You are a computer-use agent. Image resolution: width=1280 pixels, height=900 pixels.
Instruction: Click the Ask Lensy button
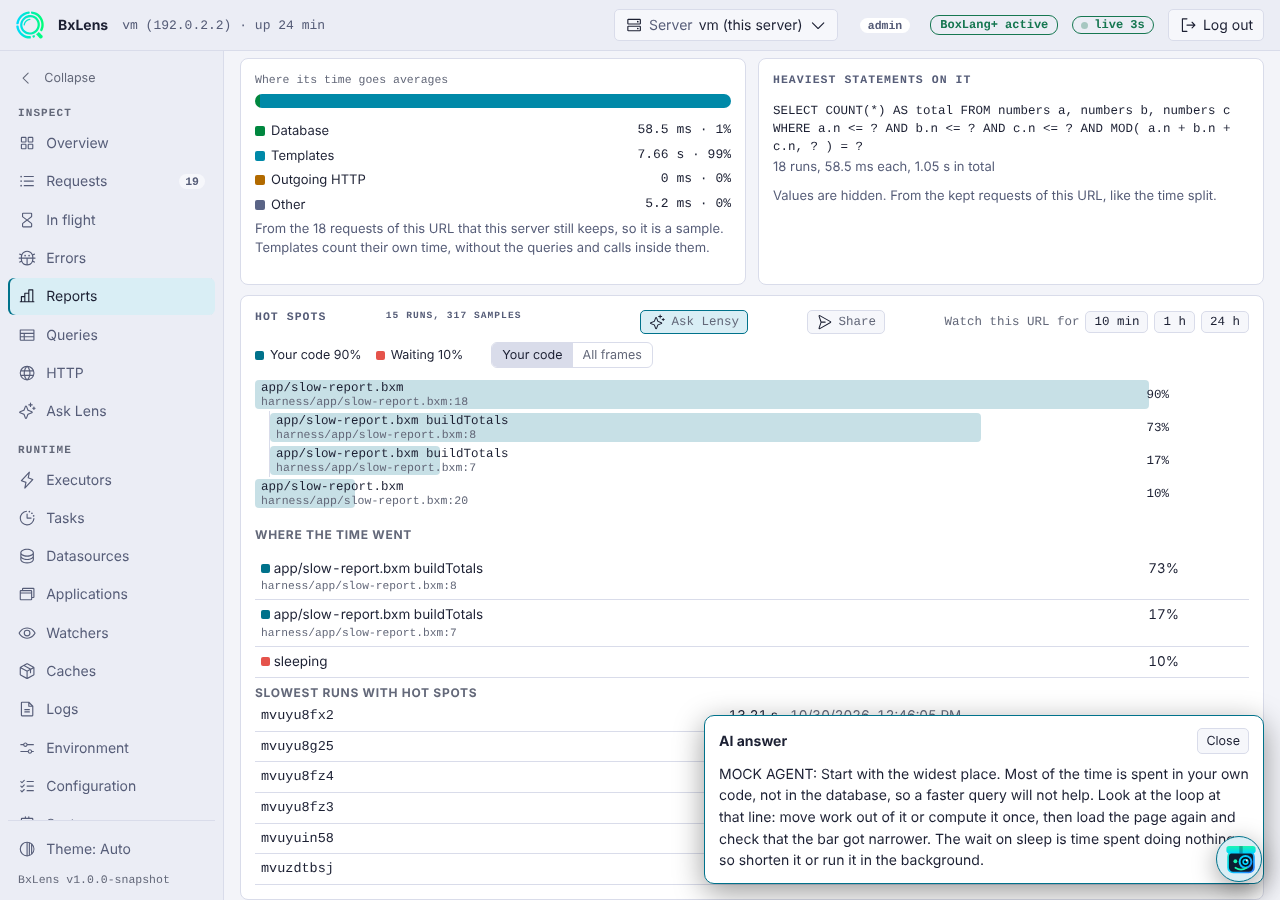tap(694, 322)
